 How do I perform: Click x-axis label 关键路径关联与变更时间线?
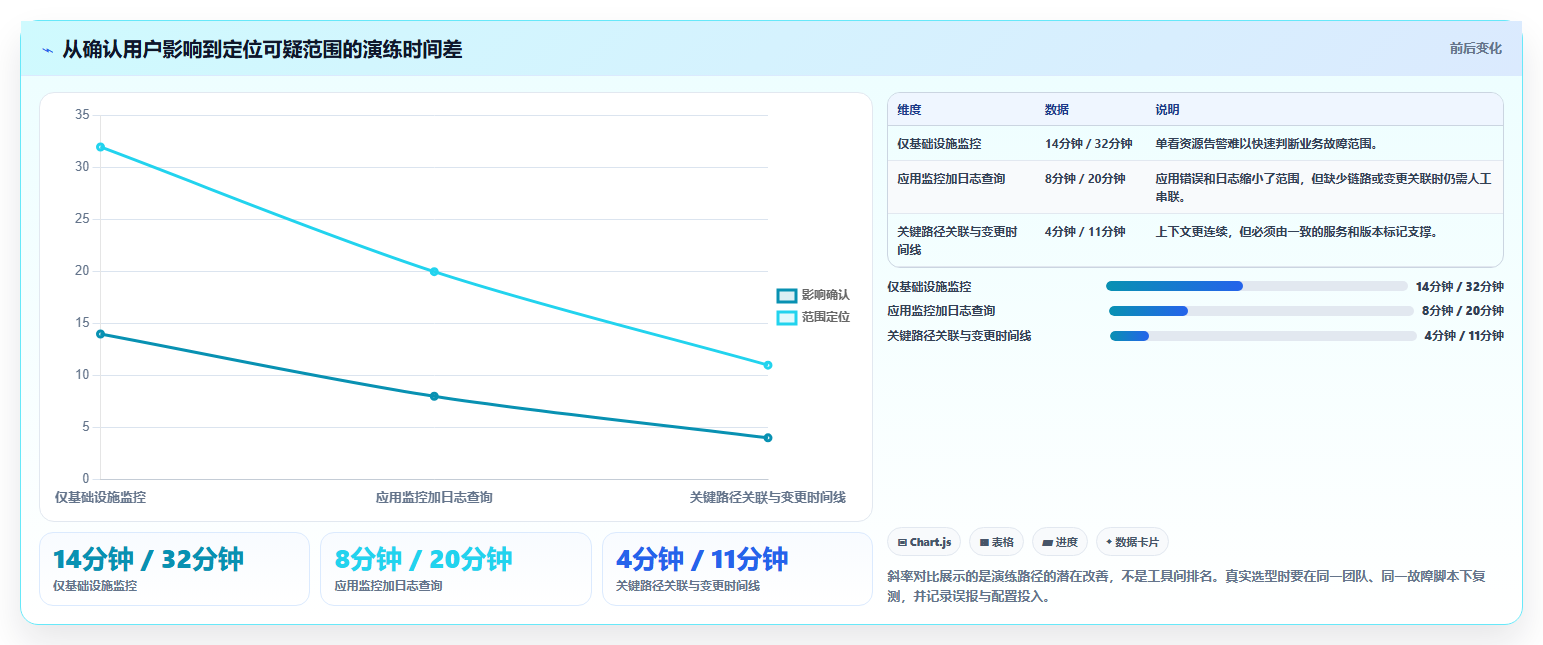point(768,497)
